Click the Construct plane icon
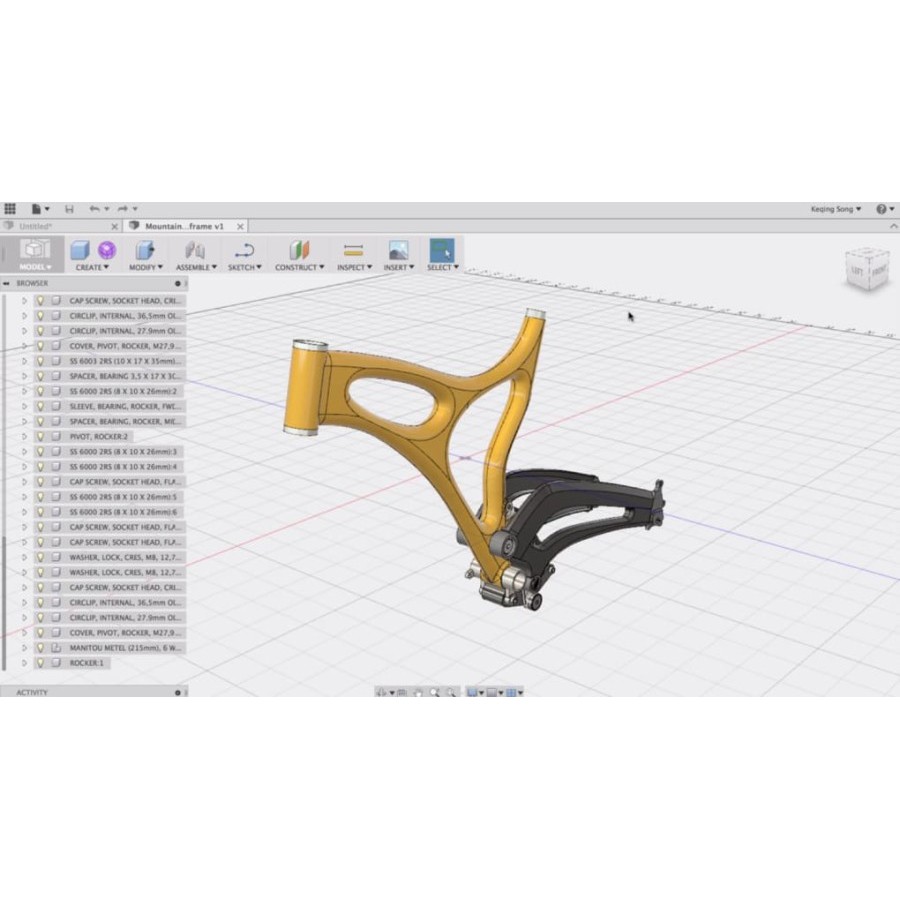900x900 pixels. click(x=296, y=250)
